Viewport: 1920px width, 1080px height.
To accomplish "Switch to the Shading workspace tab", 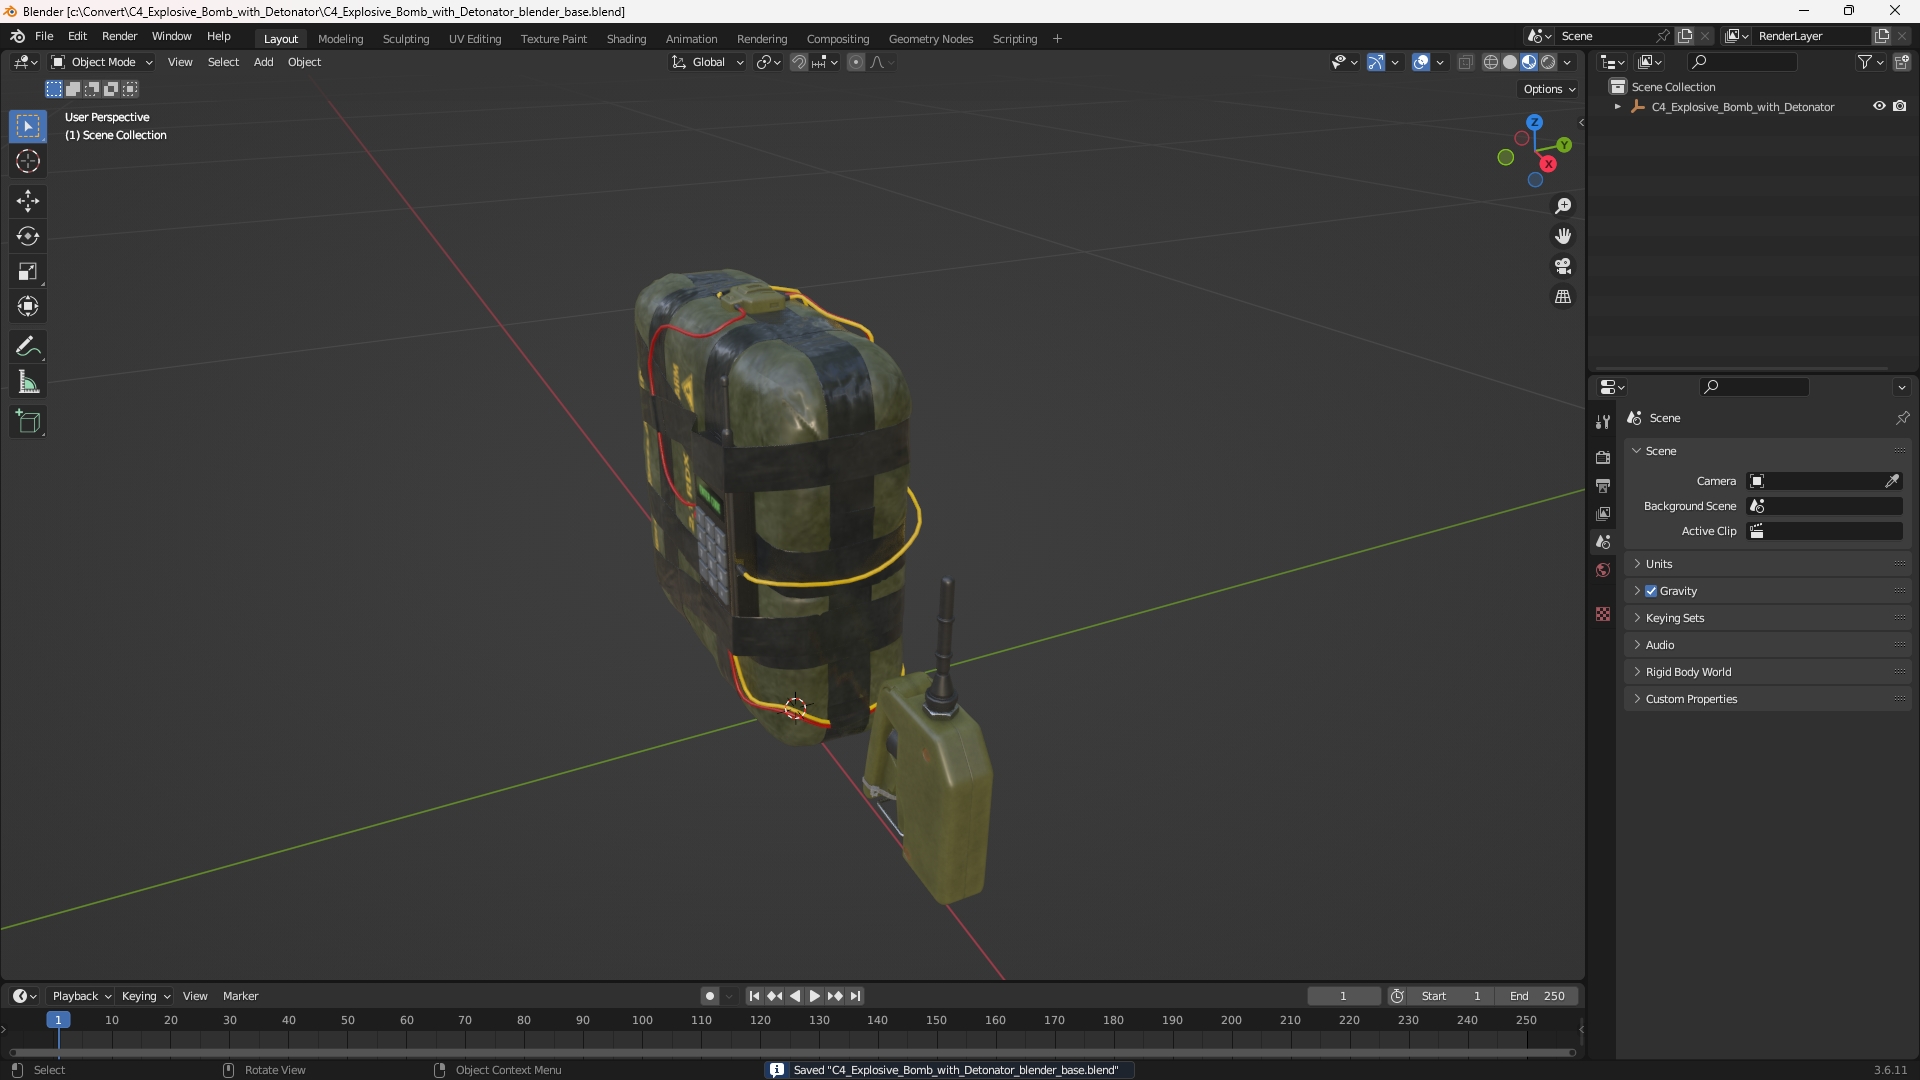I will pos(626,39).
